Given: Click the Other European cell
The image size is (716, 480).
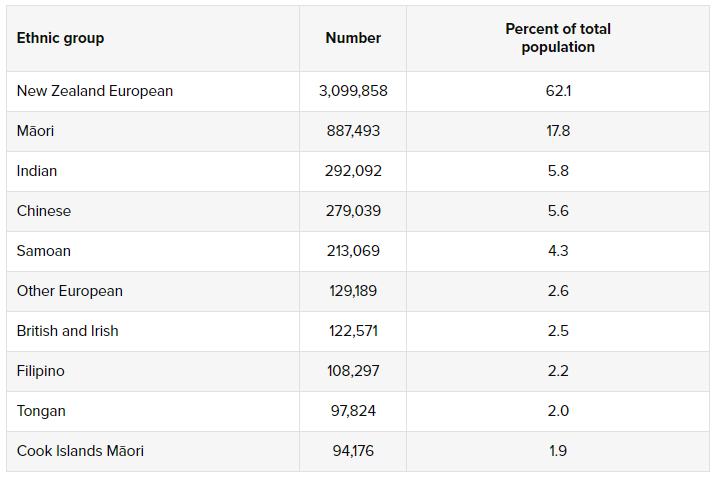Looking at the screenshot, I should point(70,291).
